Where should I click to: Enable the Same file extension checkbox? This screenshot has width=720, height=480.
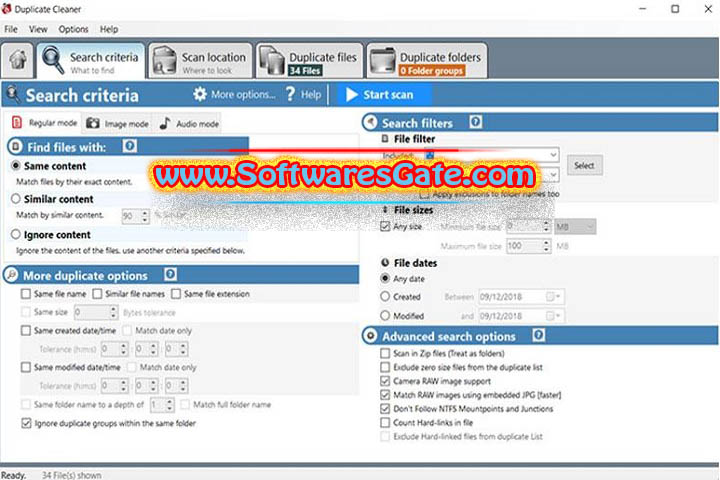(x=176, y=294)
